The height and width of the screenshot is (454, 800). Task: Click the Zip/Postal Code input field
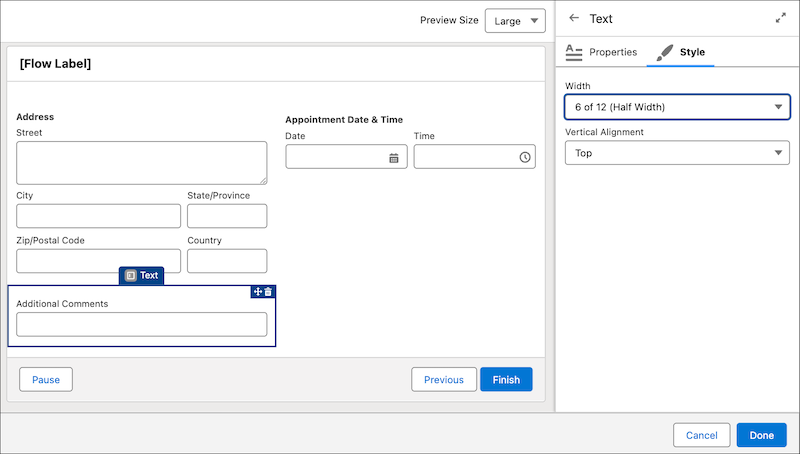98,261
